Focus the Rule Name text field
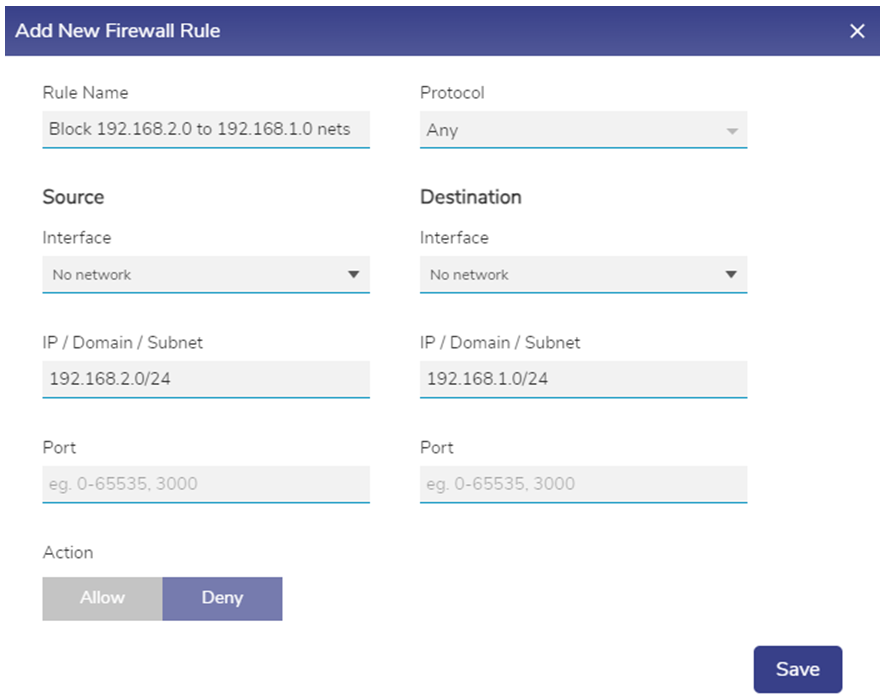Image resolution: width=880 pixels, height=700 pixels. tap(205, 129)
